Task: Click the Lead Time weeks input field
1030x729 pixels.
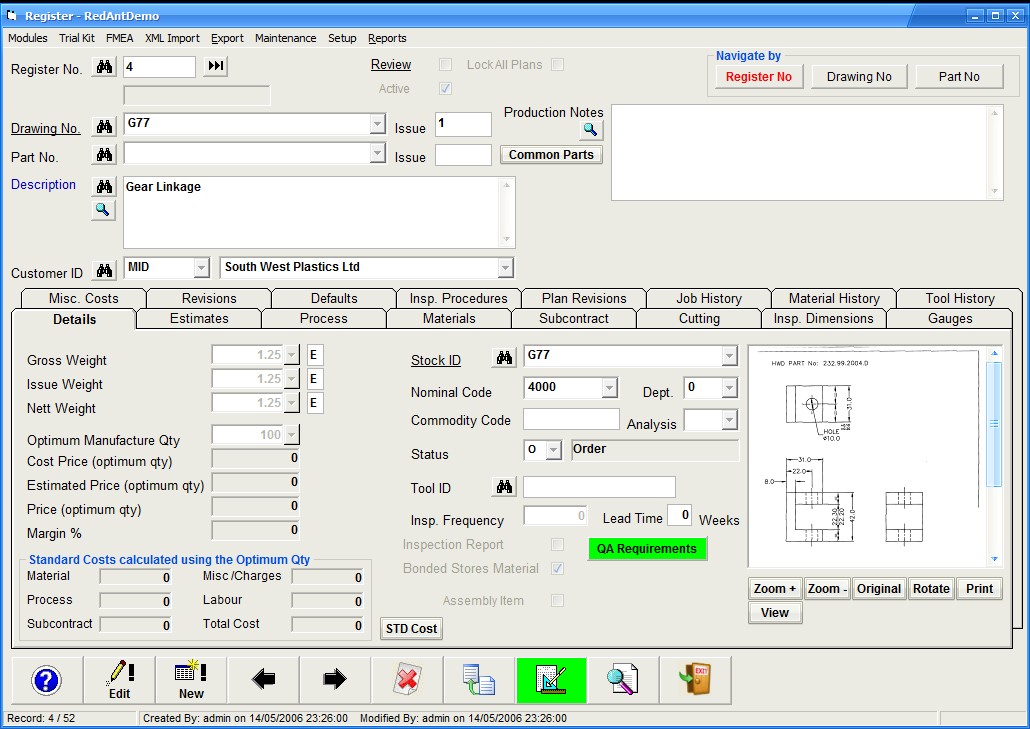Action: (x=679, y=516)
